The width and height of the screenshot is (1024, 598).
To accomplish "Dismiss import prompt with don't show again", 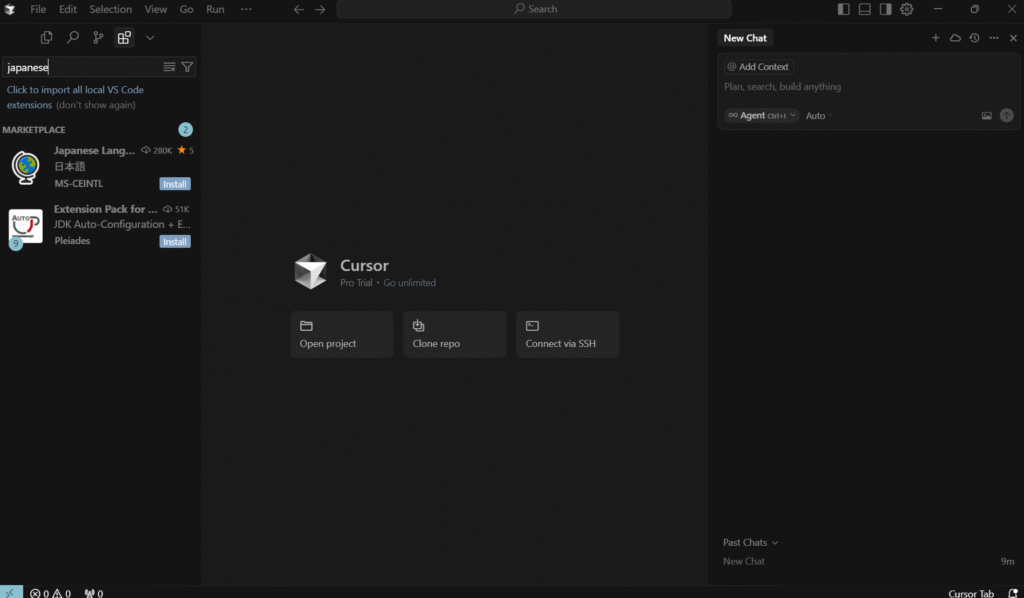I will tap(96, 105).
